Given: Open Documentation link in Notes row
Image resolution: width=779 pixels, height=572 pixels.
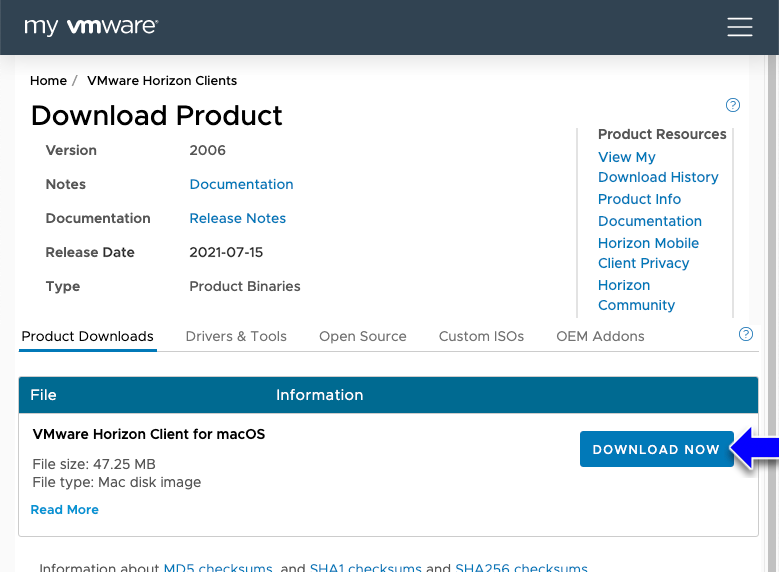Looking at the screenshot, I should tap(241, 184).
